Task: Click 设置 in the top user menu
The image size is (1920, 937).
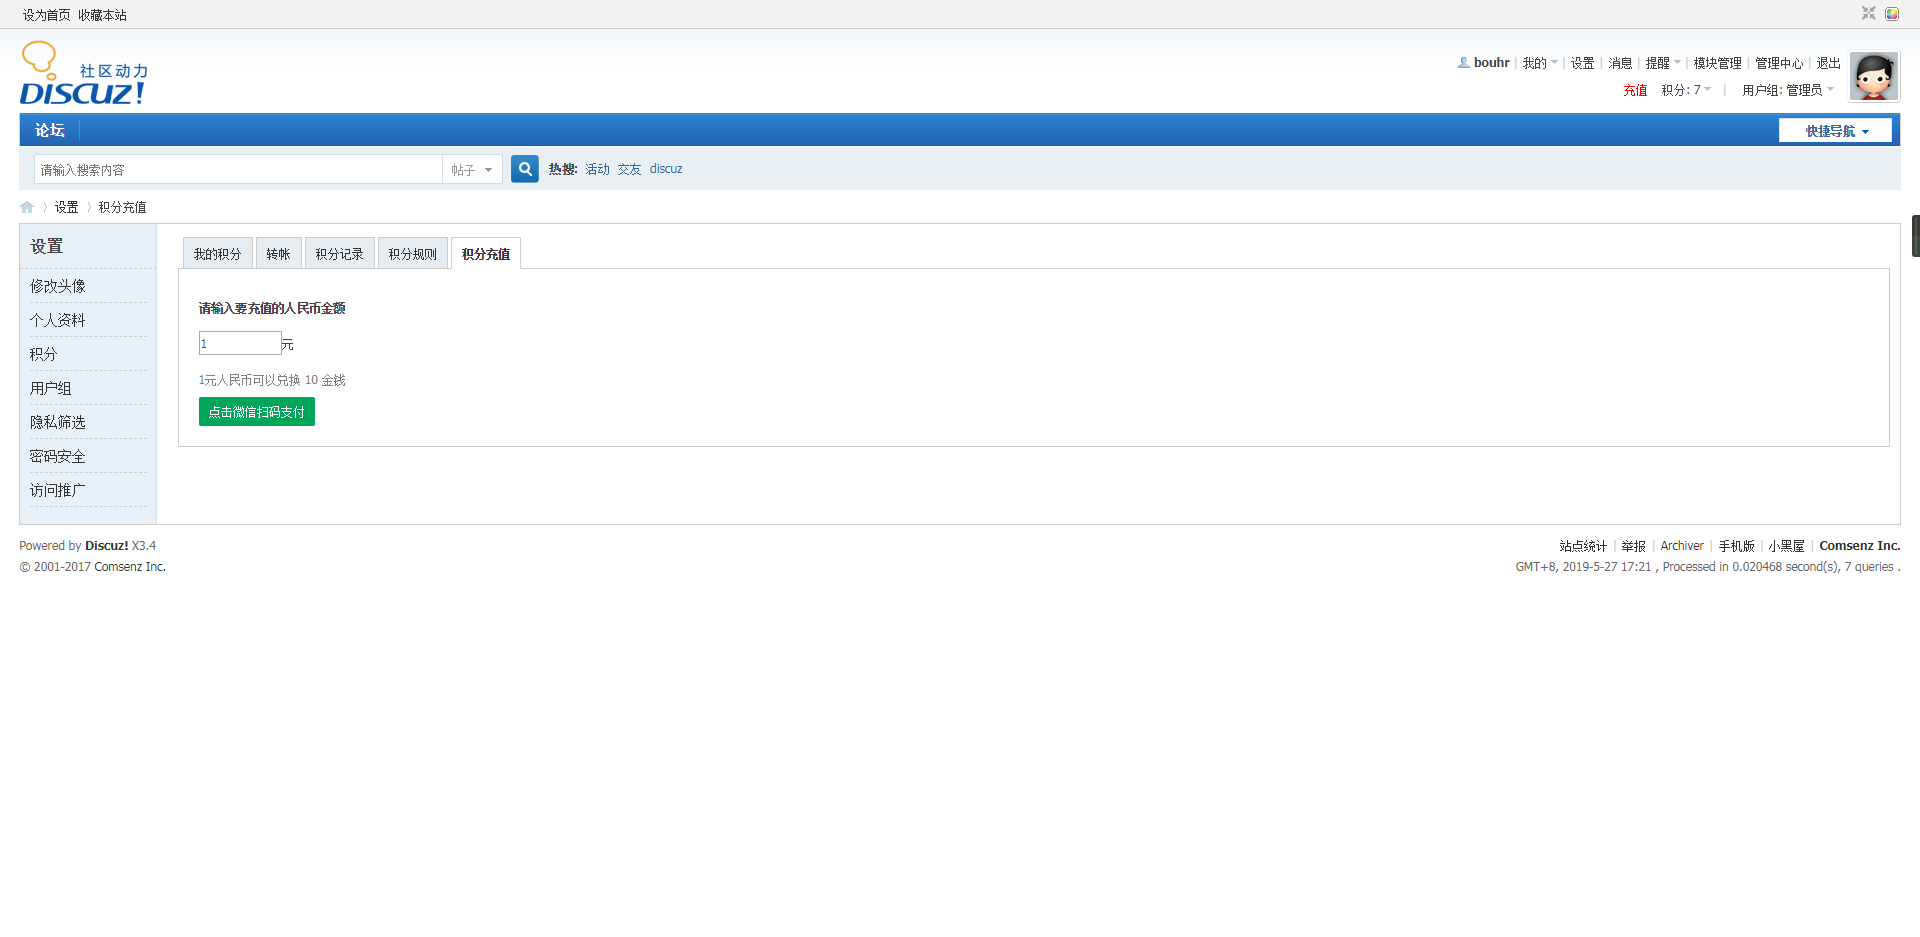Action: tap(1582, 63)
